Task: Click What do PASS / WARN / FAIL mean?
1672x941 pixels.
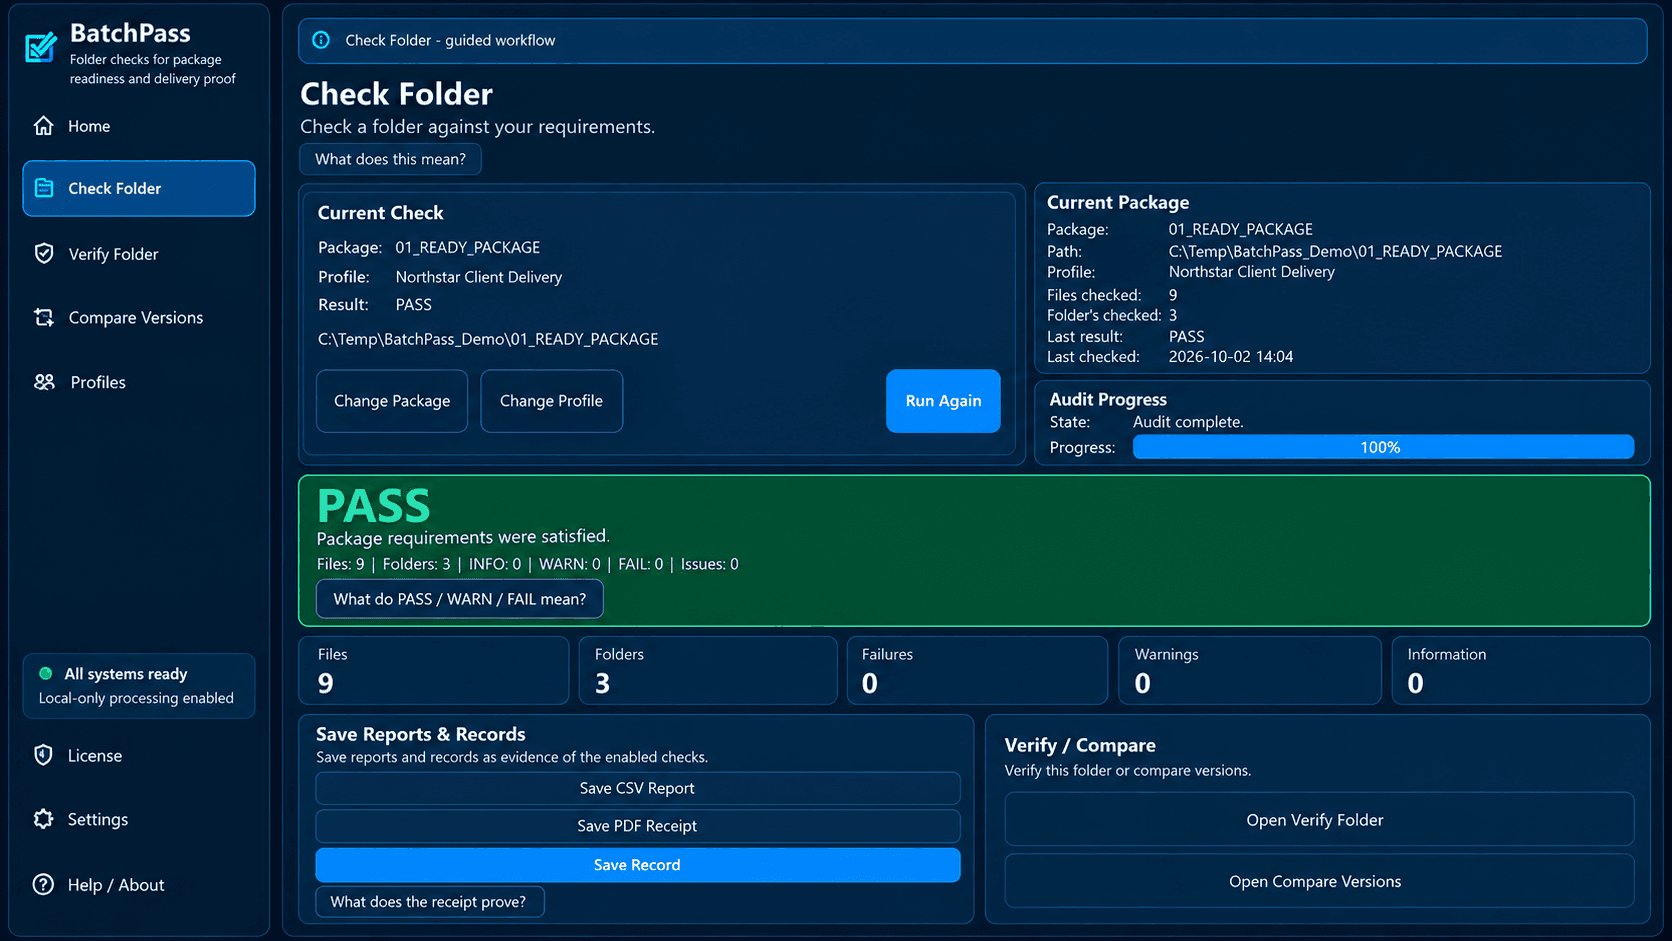Action: [x=460, y=599]
